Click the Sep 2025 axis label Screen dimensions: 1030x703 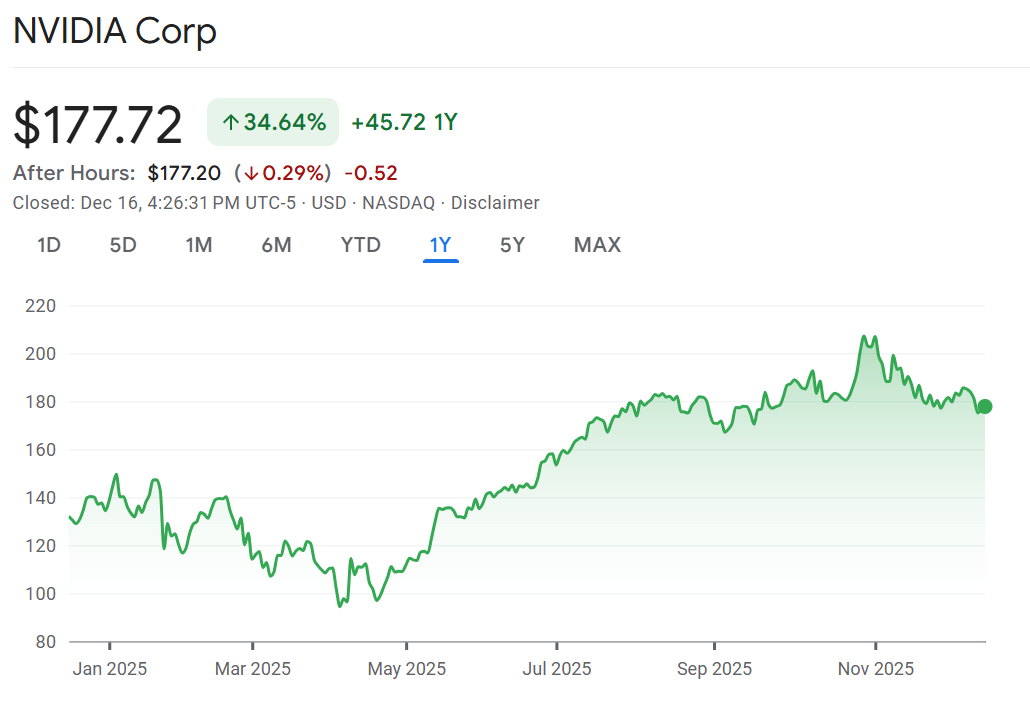point(714,669)
